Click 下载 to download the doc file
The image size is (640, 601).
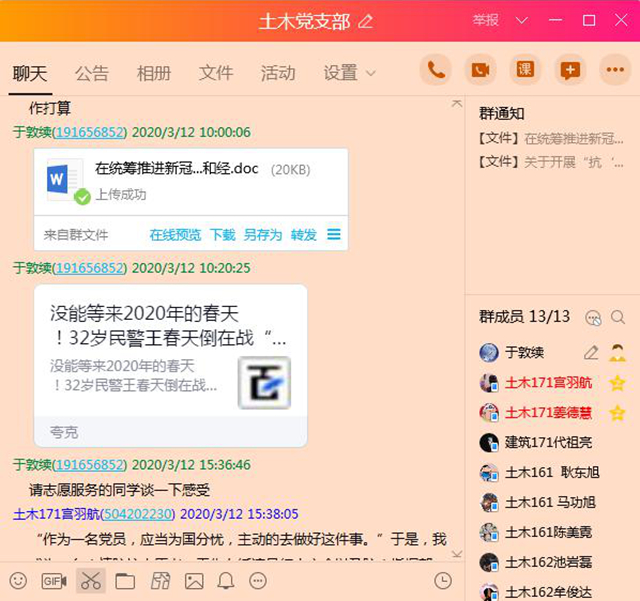[x=222, y=235]
